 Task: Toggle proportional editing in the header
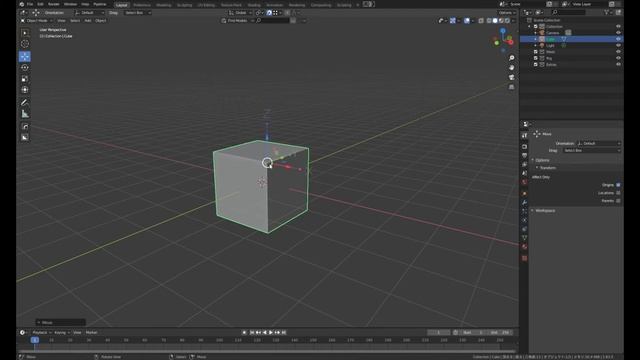287,13
